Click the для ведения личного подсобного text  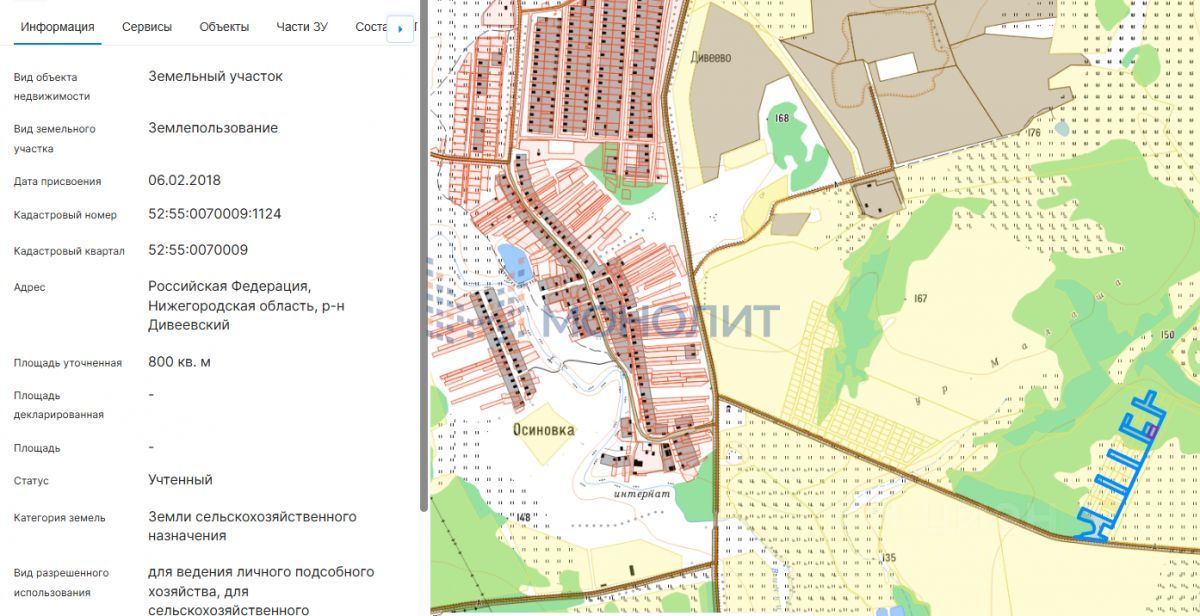point(261,572)
